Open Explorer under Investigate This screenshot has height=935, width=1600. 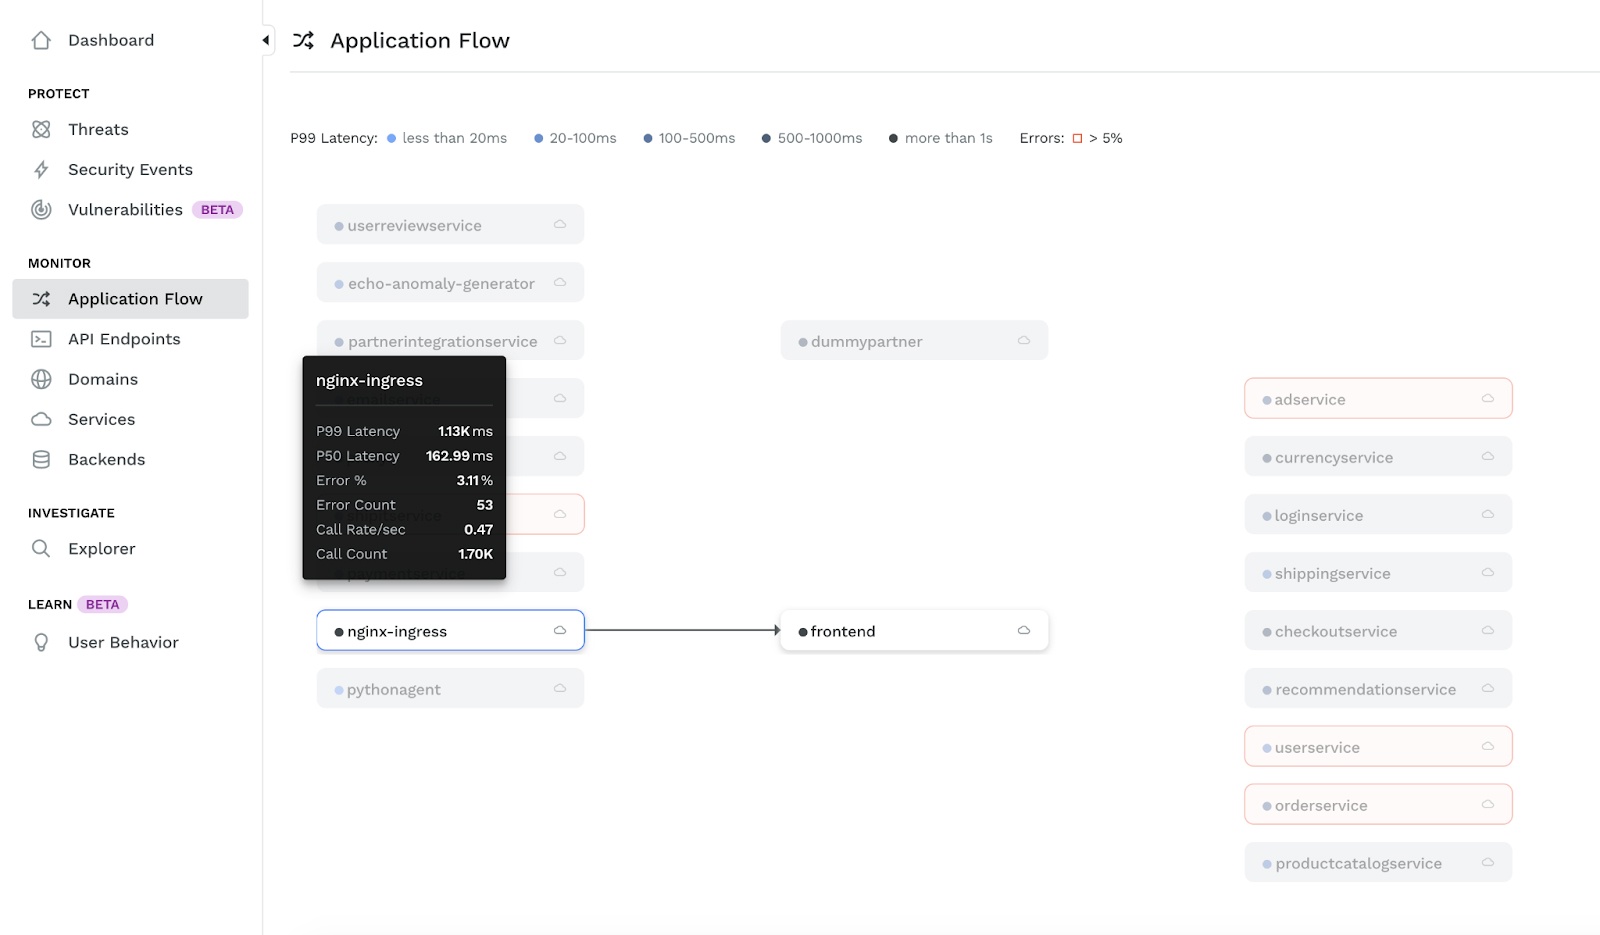pyautogui.click(x=101, y=548)
